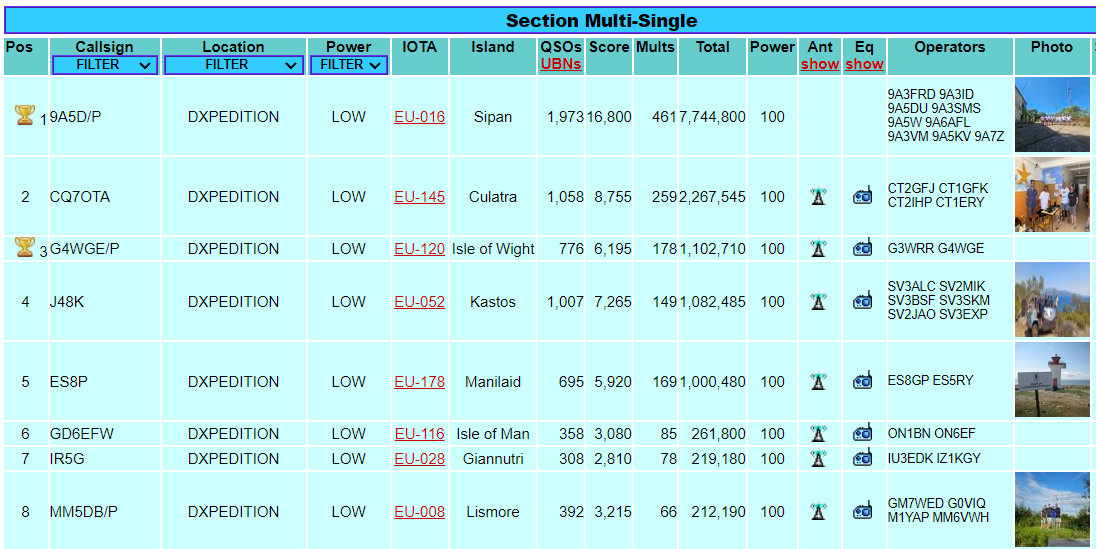The image size is (1096, 549).
Task: Select callsign ES8P
Action: tap(68, 382)
